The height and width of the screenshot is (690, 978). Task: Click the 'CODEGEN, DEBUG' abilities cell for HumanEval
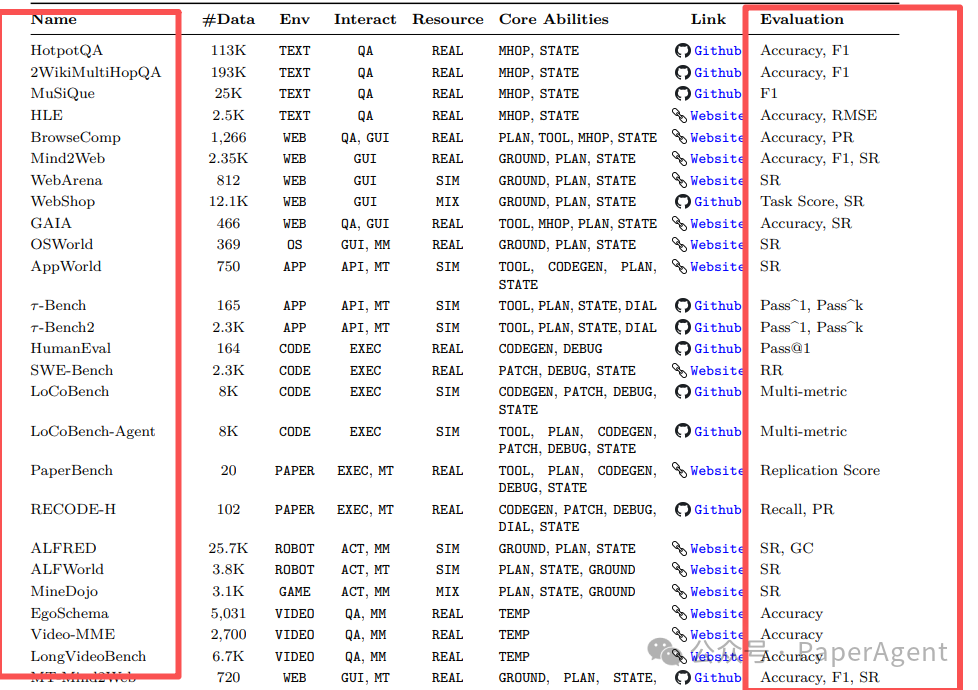click(550, 349)
